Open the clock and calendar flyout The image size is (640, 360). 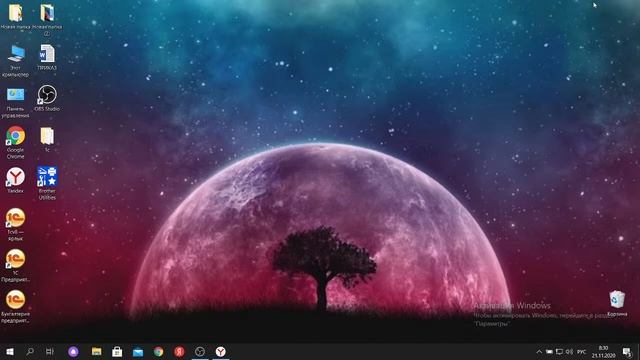pyautogui.click(x=603, y=351)
